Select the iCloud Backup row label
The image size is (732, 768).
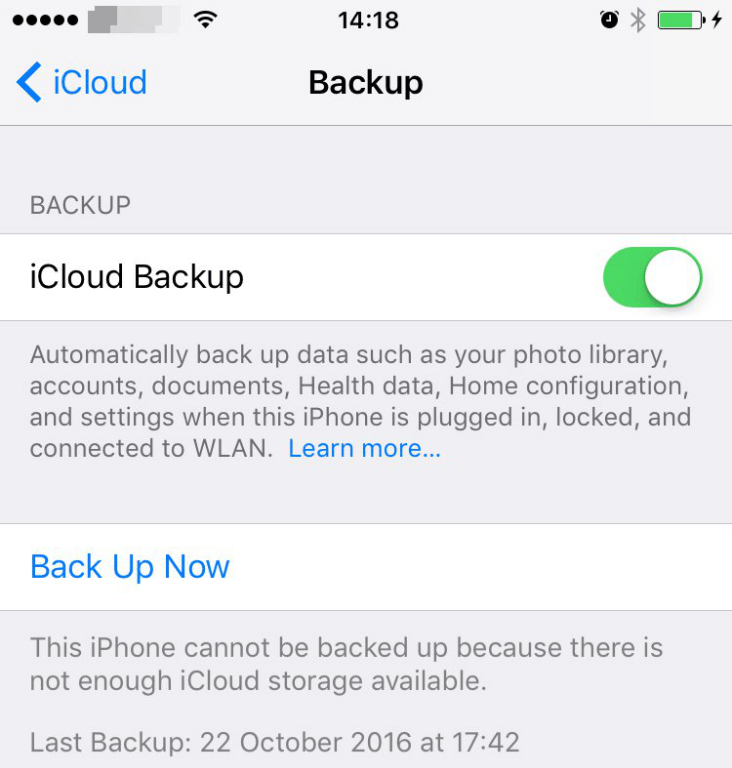[137, 277]
